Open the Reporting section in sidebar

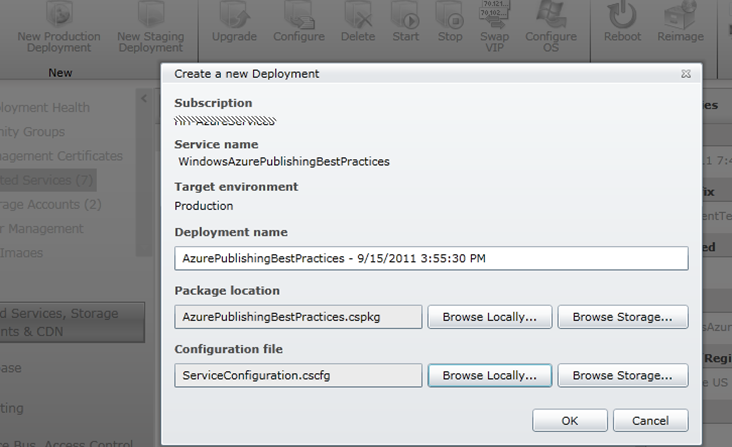coord(12,408)
